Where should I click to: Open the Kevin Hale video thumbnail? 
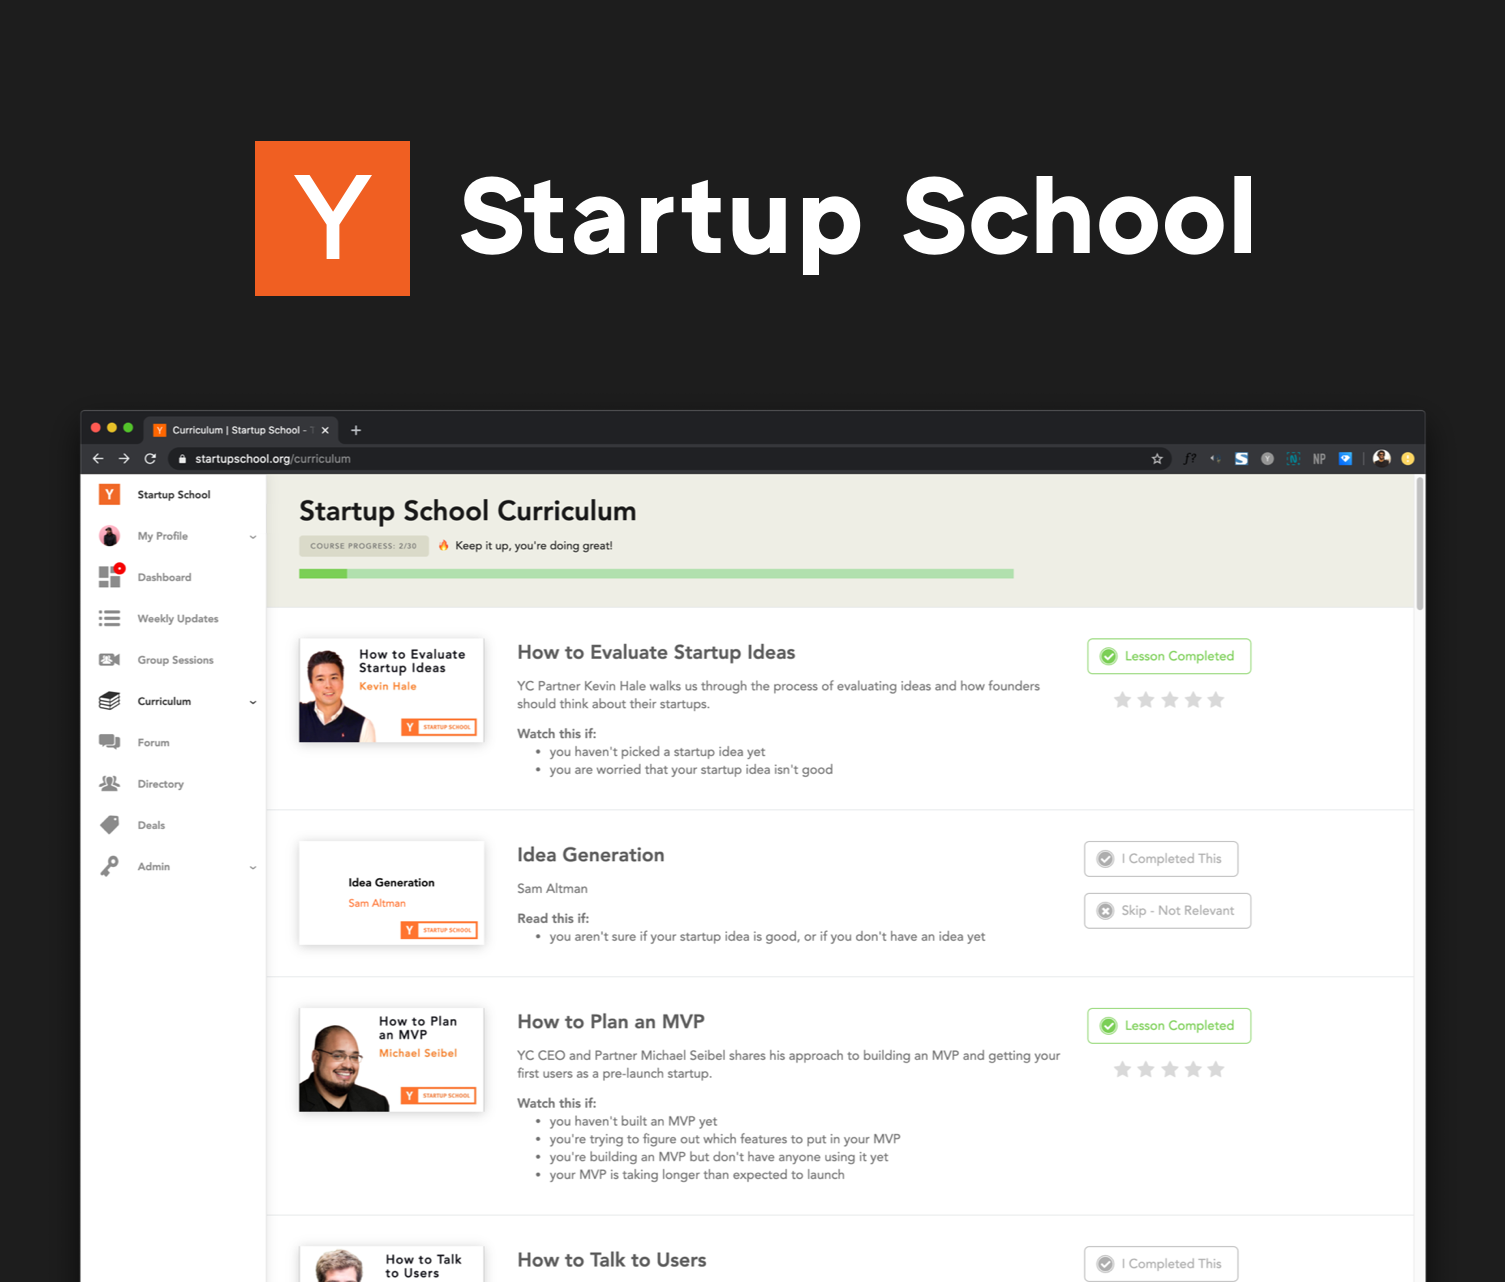pos(391,690)
